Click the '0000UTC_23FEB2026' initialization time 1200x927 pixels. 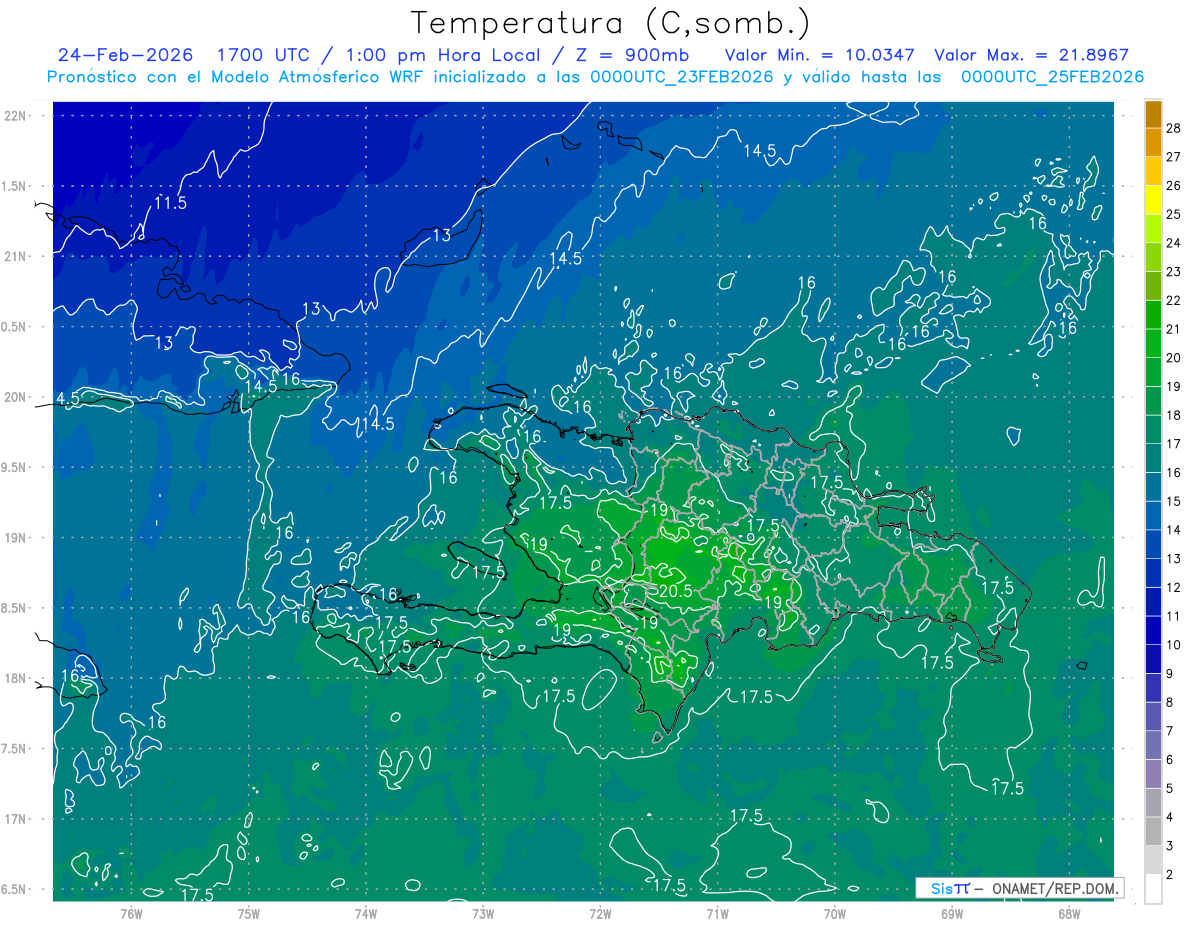682,77
